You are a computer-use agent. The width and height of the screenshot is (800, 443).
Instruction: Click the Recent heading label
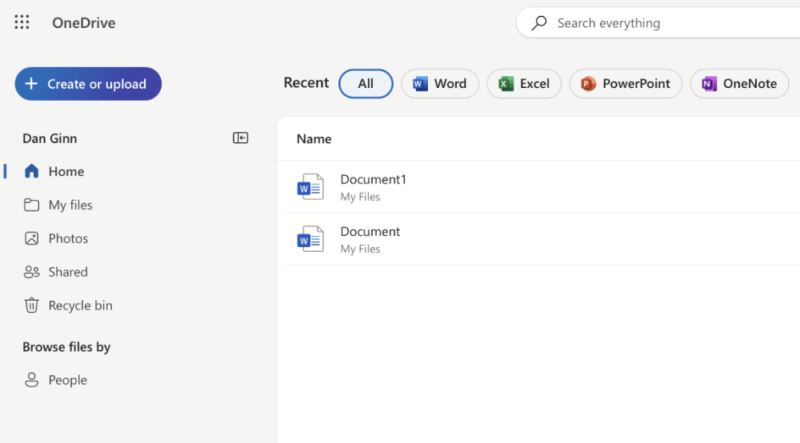[306, 83]
